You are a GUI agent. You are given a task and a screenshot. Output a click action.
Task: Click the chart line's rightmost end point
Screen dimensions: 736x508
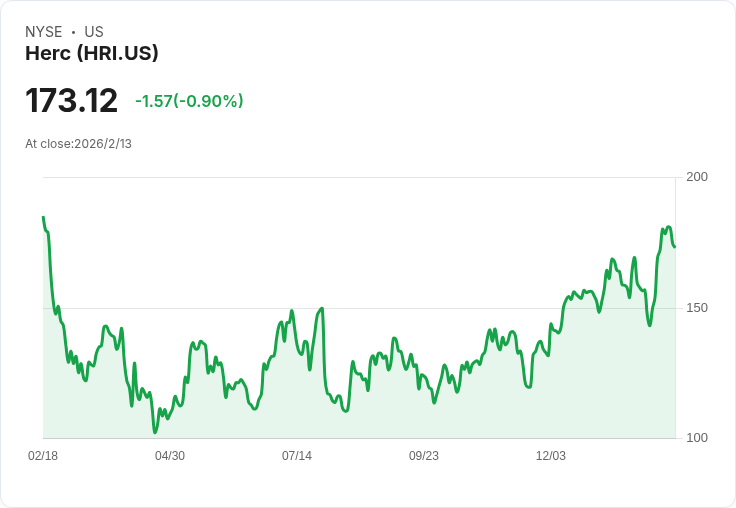click(675, 246)
